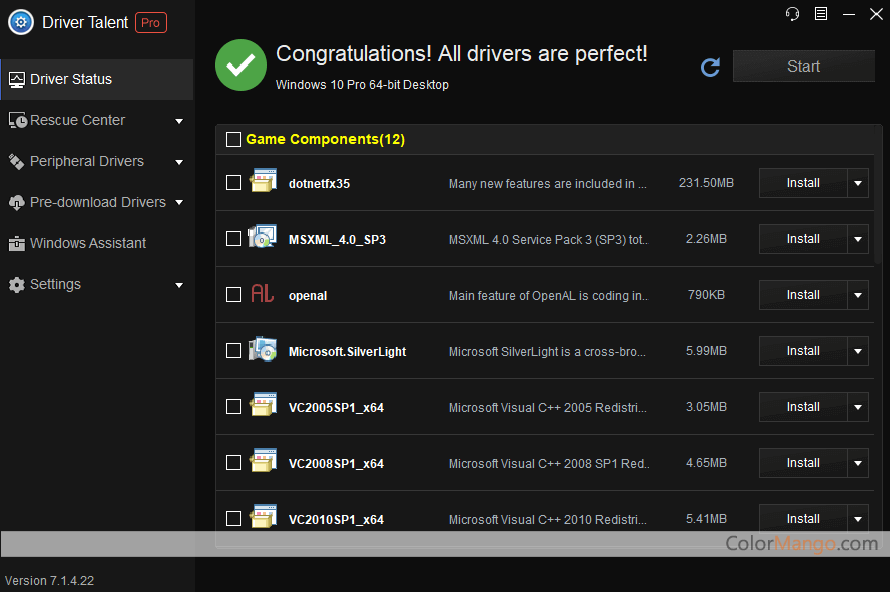
Task: Install the VC2008SP1_x64 component
Action: pos(803,463)
